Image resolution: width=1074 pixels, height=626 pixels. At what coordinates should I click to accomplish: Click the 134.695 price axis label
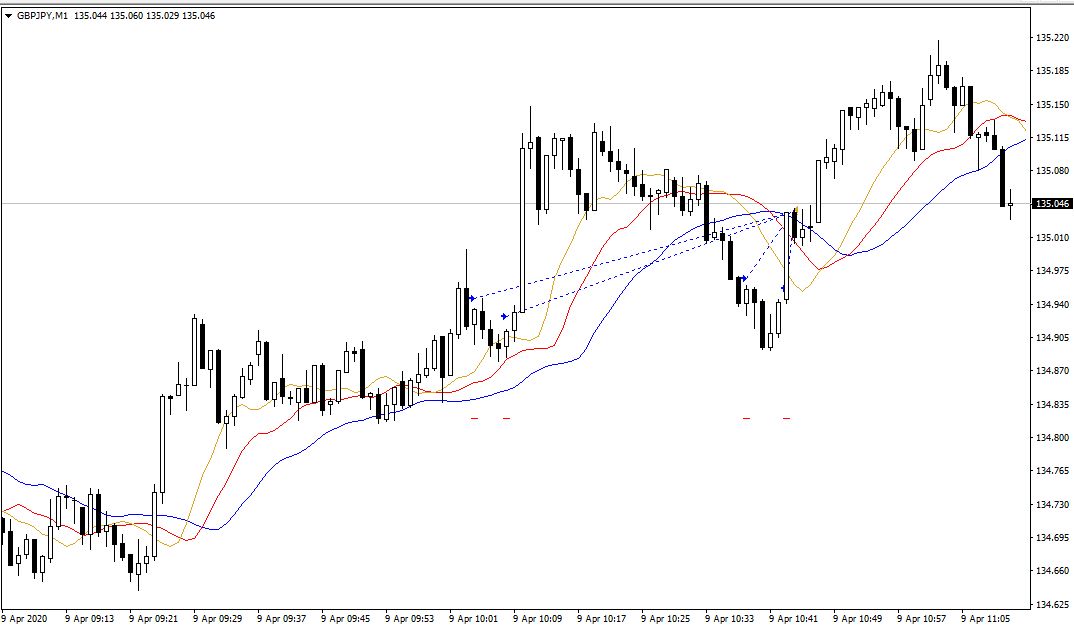(x=1053, y=538)
